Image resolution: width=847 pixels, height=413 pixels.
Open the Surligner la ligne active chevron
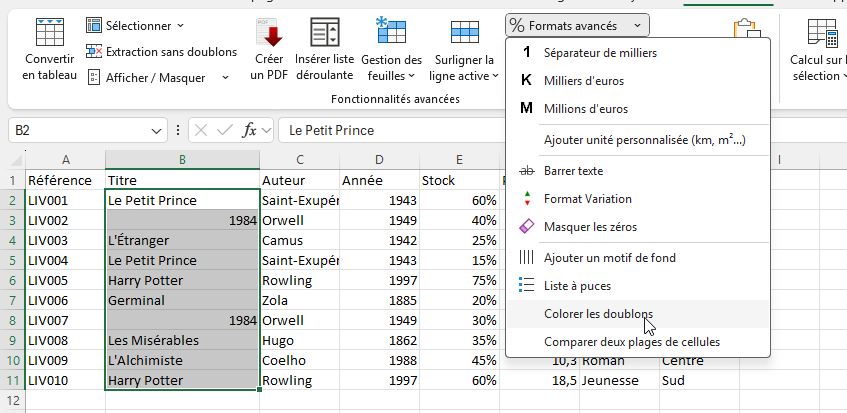(495, 77)
